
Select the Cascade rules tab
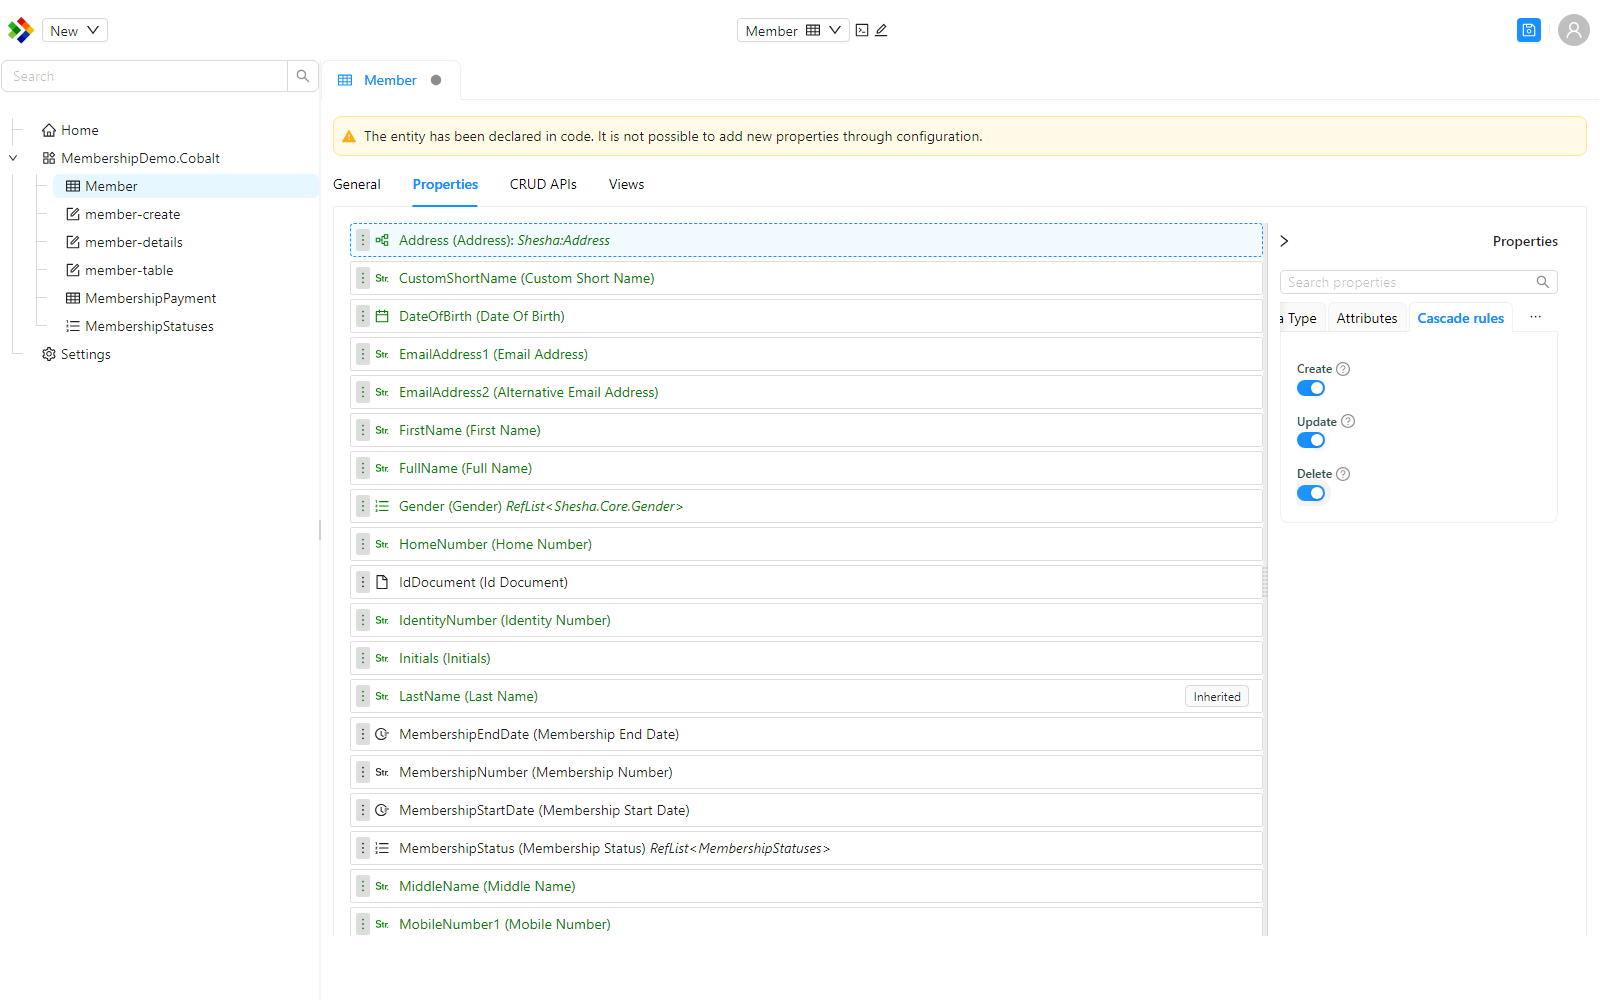tap(1460, 318)
